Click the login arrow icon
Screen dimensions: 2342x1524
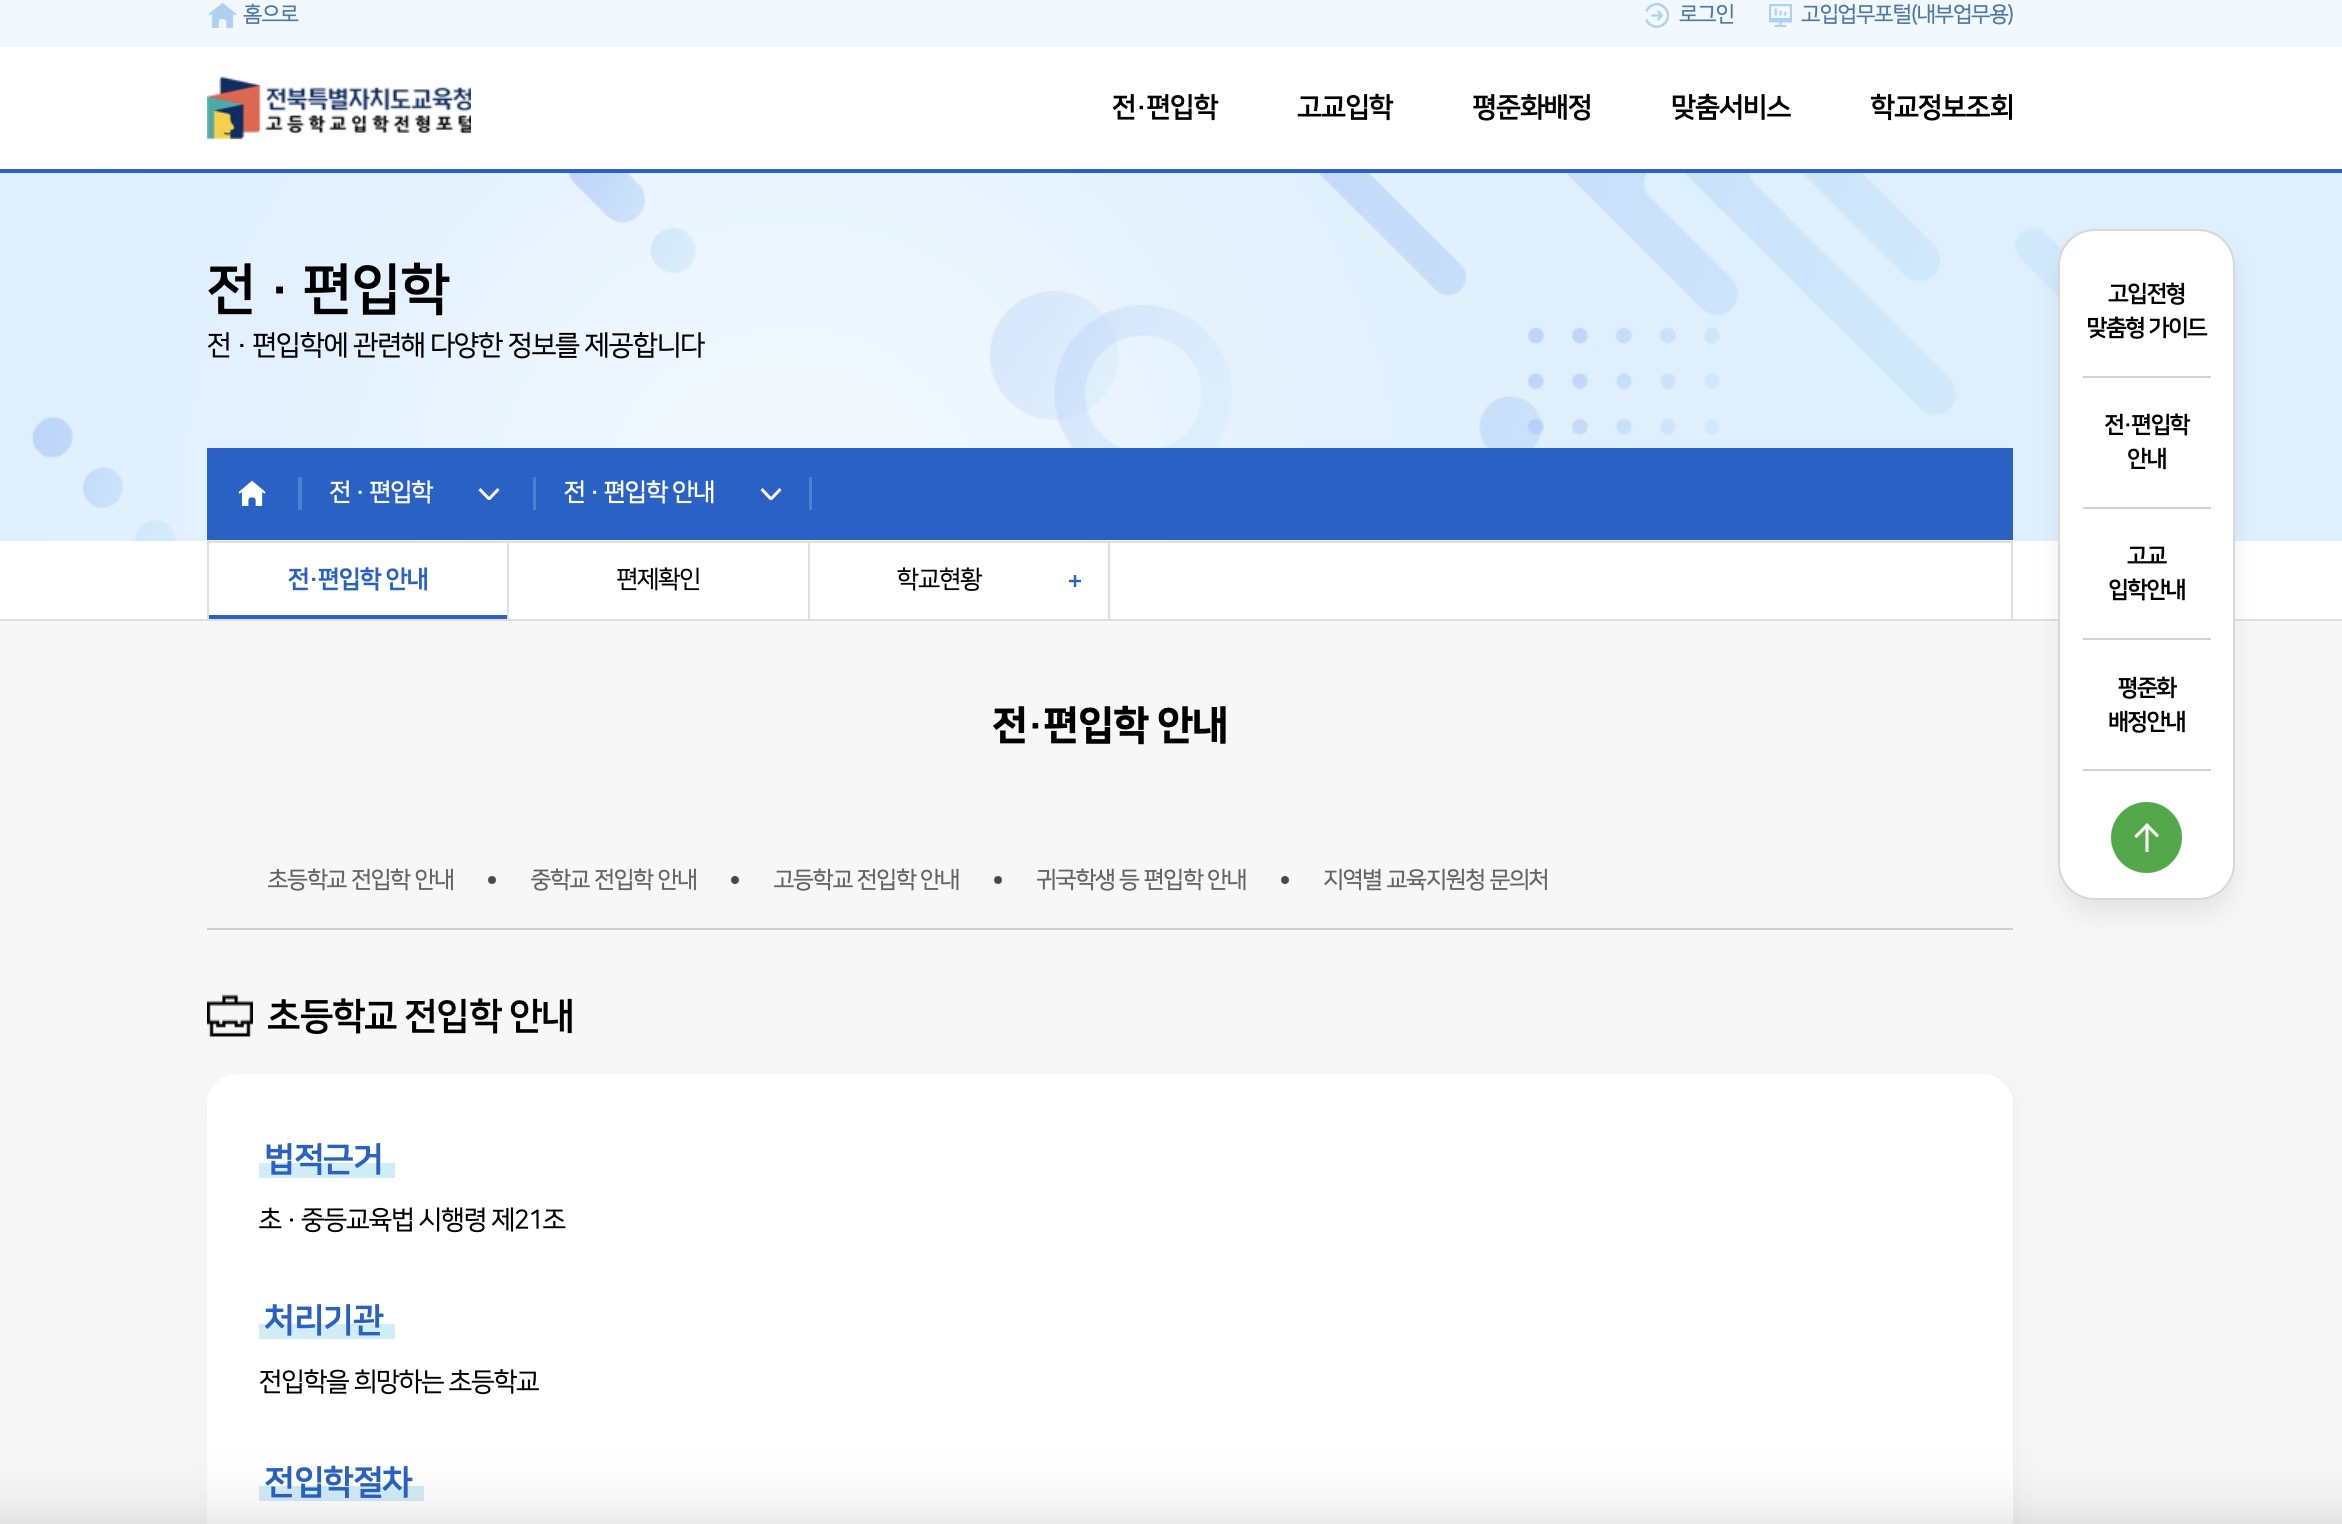coord(1656,15)
